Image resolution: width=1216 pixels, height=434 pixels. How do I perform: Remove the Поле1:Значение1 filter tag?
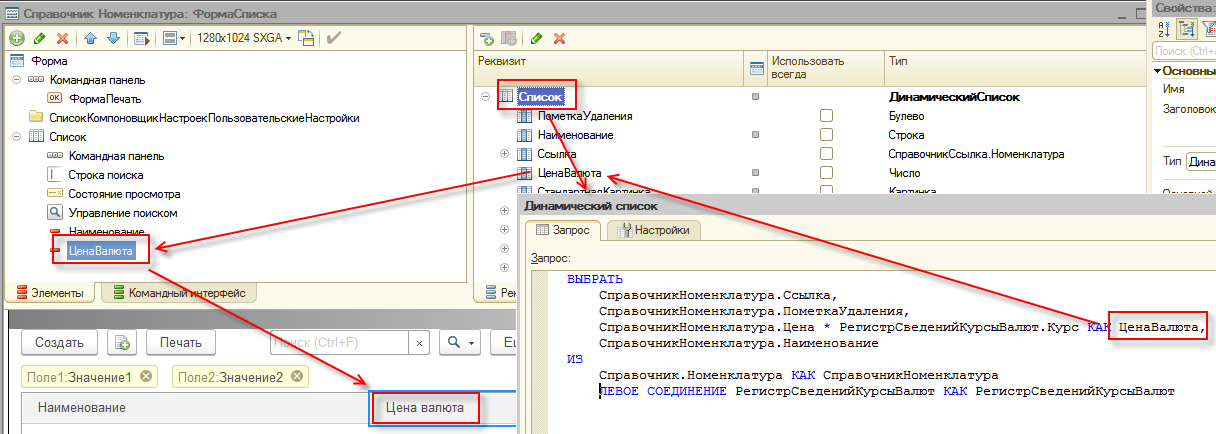147,377
